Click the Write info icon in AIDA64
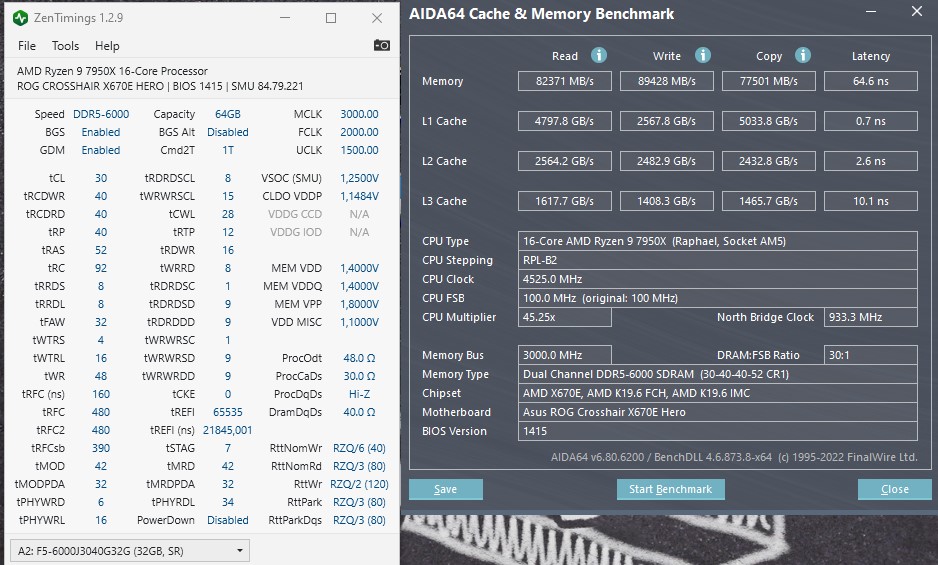Image resolution: width=938 pixels, height=565 pixels. pos(703,55)
